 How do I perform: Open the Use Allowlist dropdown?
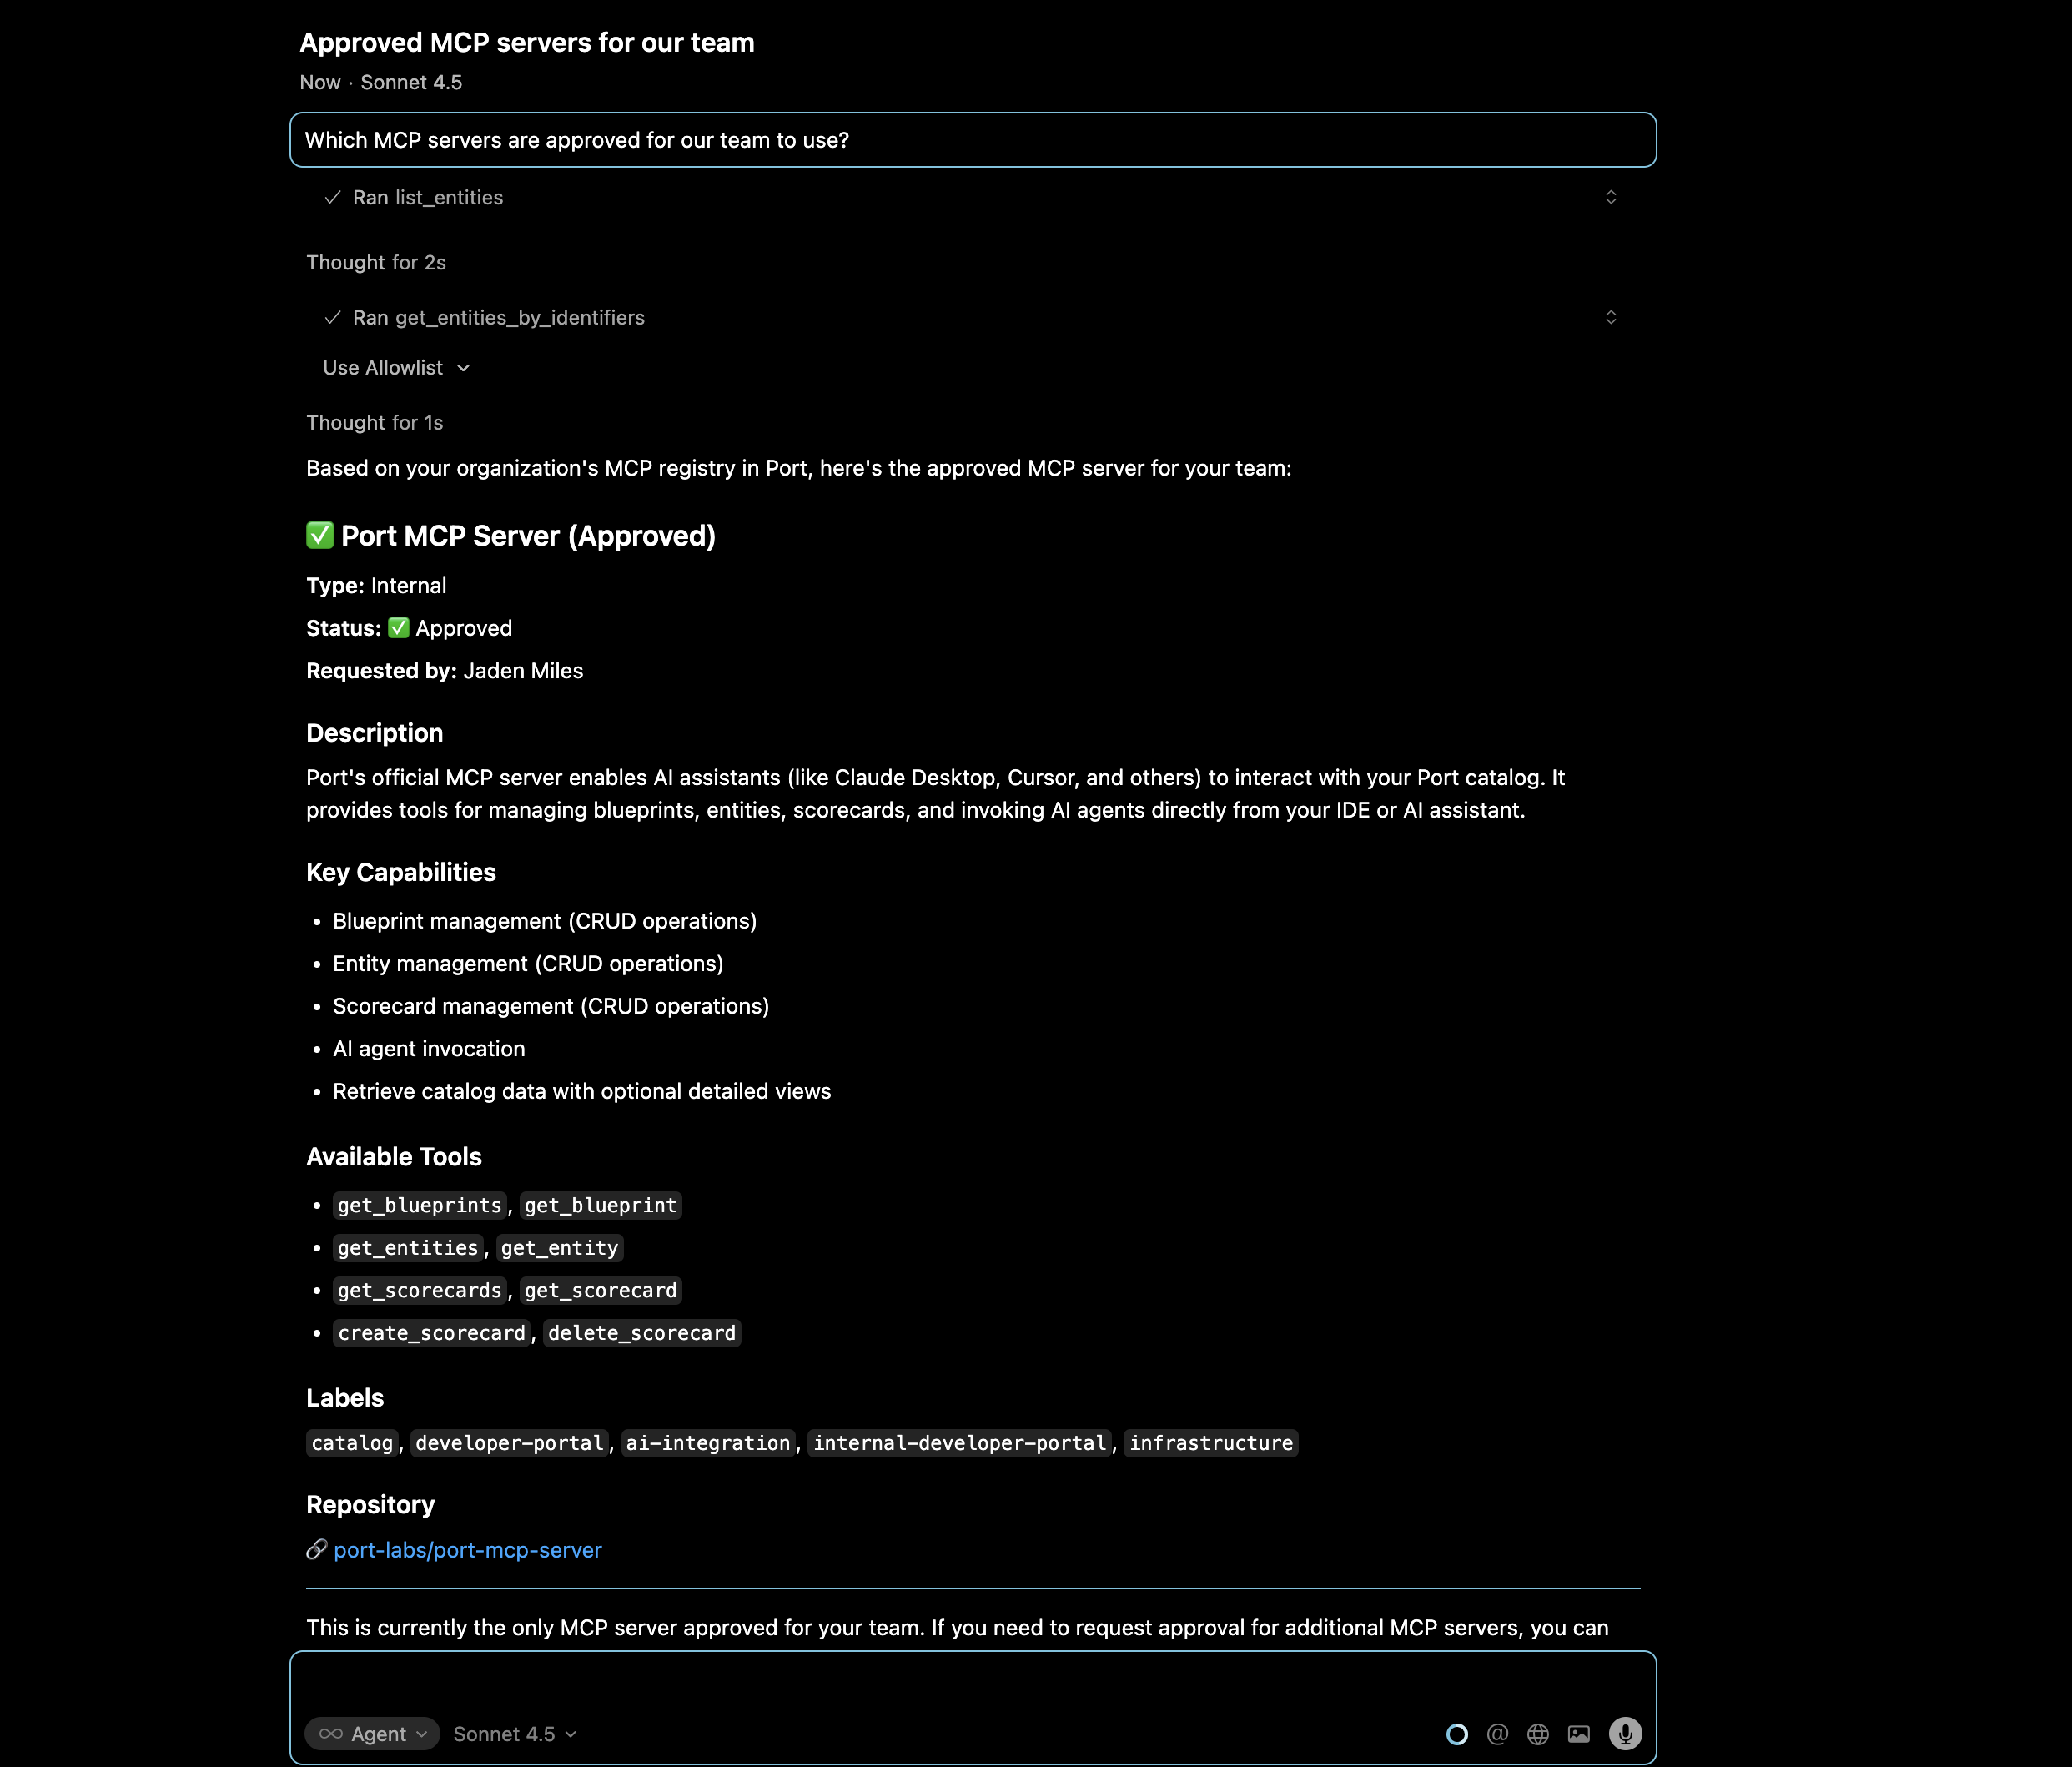pyautogui.click(x=396, y=368)
